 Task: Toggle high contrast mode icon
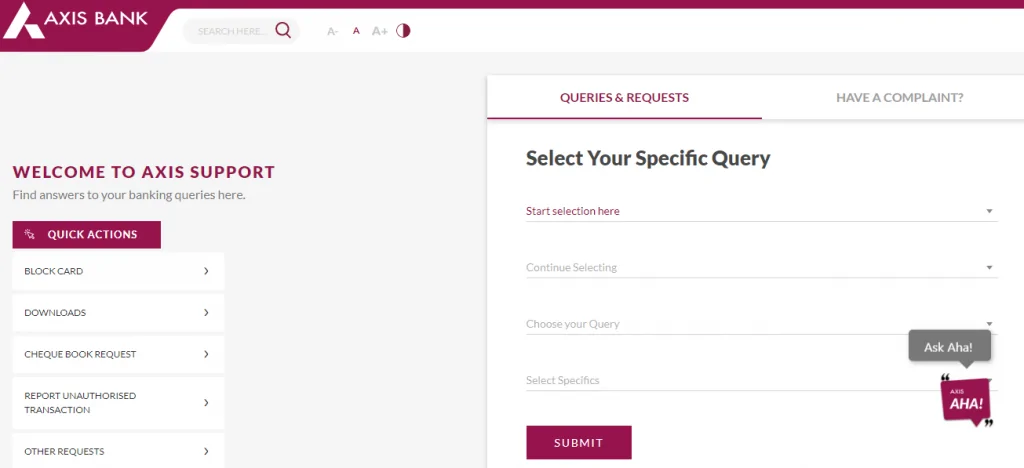[403, 31]
